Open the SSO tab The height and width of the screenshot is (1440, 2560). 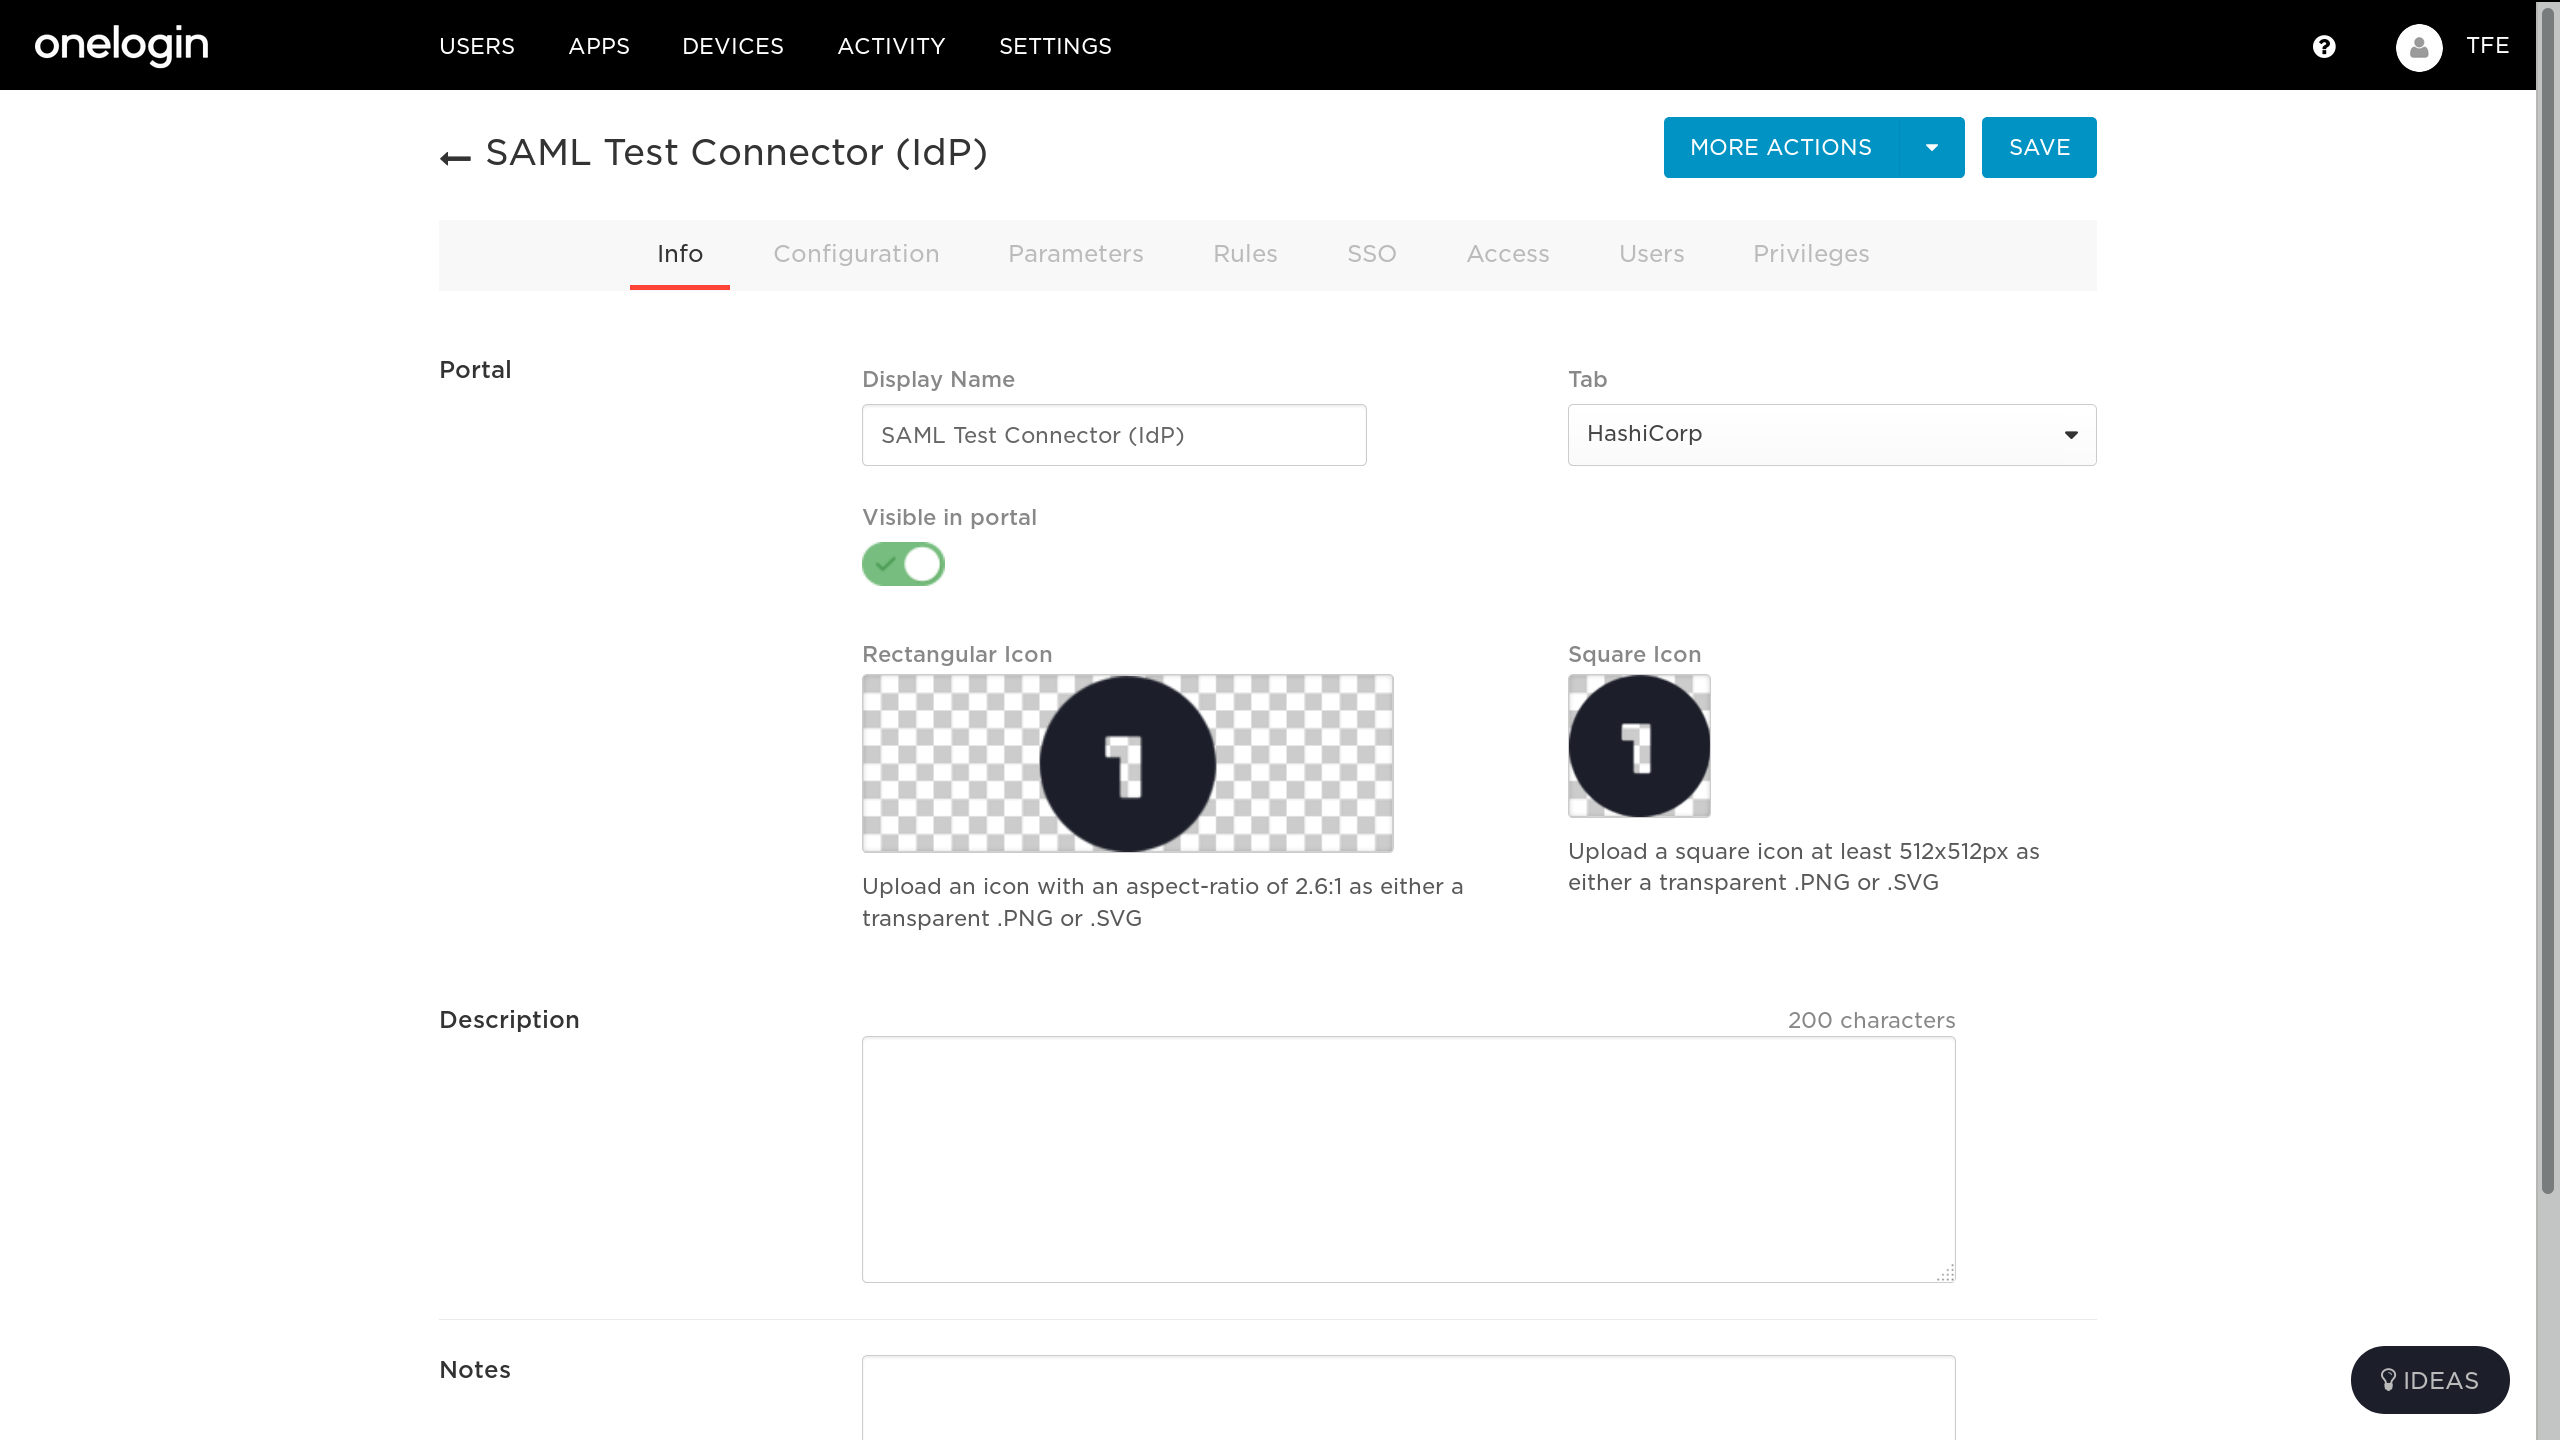[1371, 254]
